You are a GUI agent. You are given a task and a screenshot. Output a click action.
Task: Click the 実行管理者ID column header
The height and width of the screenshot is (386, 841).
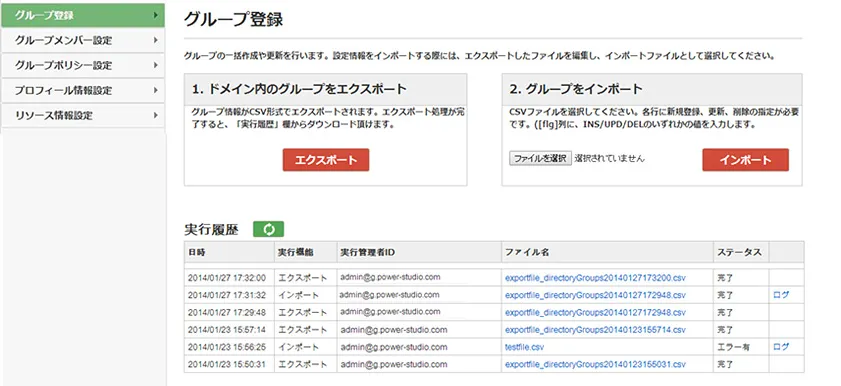point(419,252)
